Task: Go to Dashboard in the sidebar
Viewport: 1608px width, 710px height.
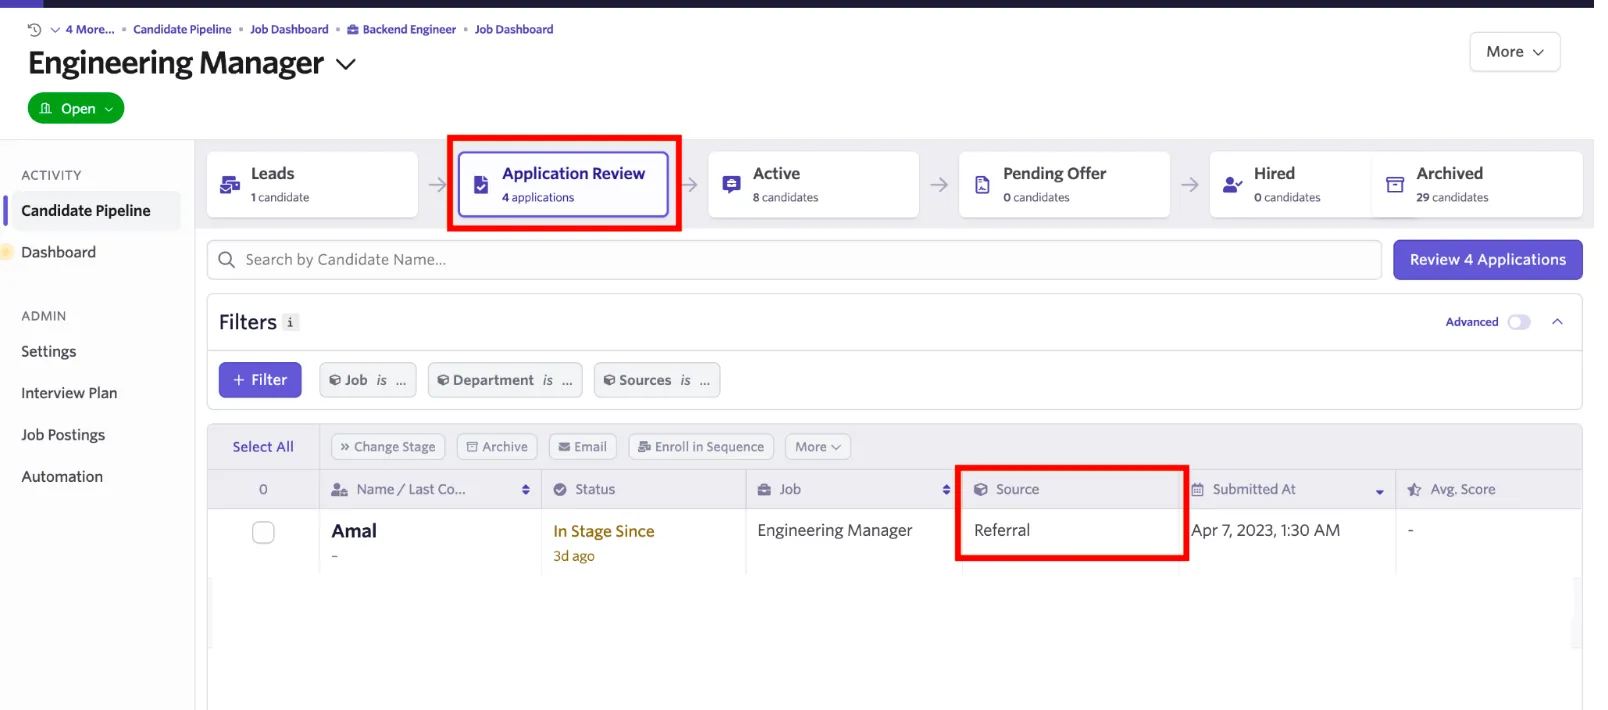Action: coord(59,253)
